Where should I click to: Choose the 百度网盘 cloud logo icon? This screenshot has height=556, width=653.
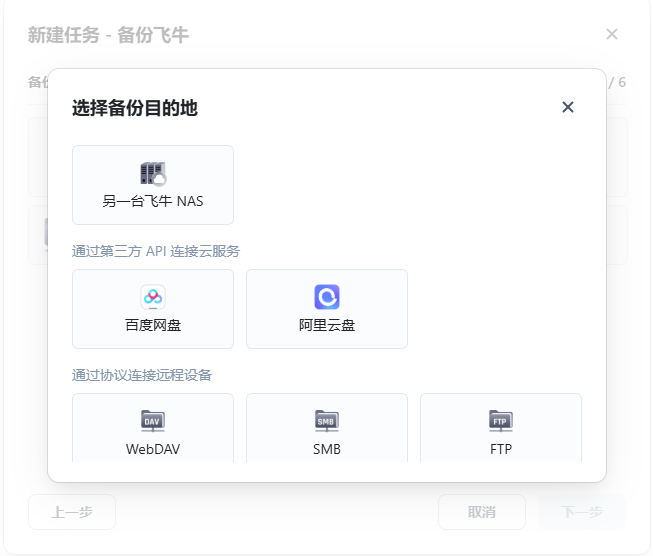tap(153, 297)
